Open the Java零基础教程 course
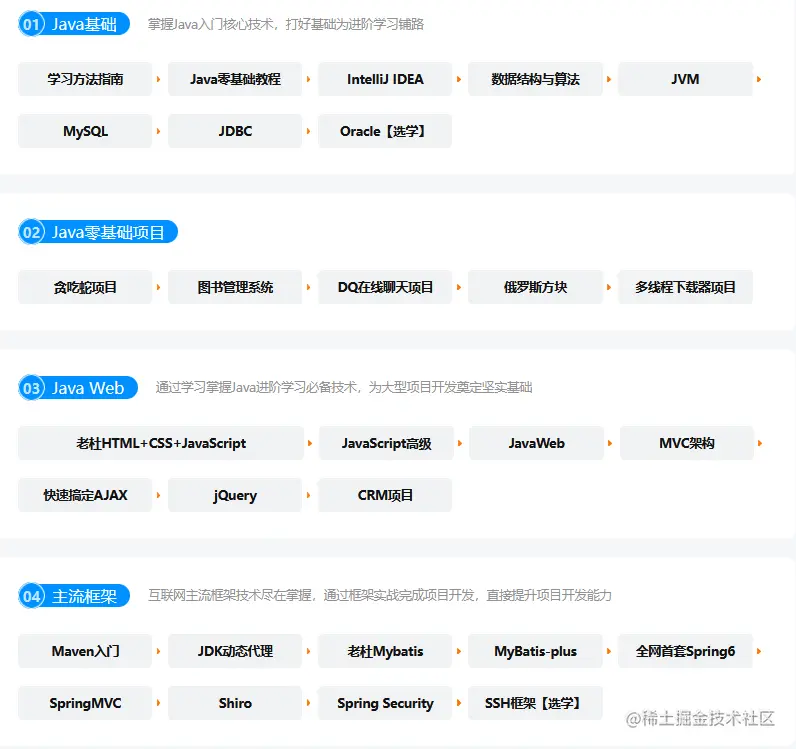796x749 pixels. point(235,79)
